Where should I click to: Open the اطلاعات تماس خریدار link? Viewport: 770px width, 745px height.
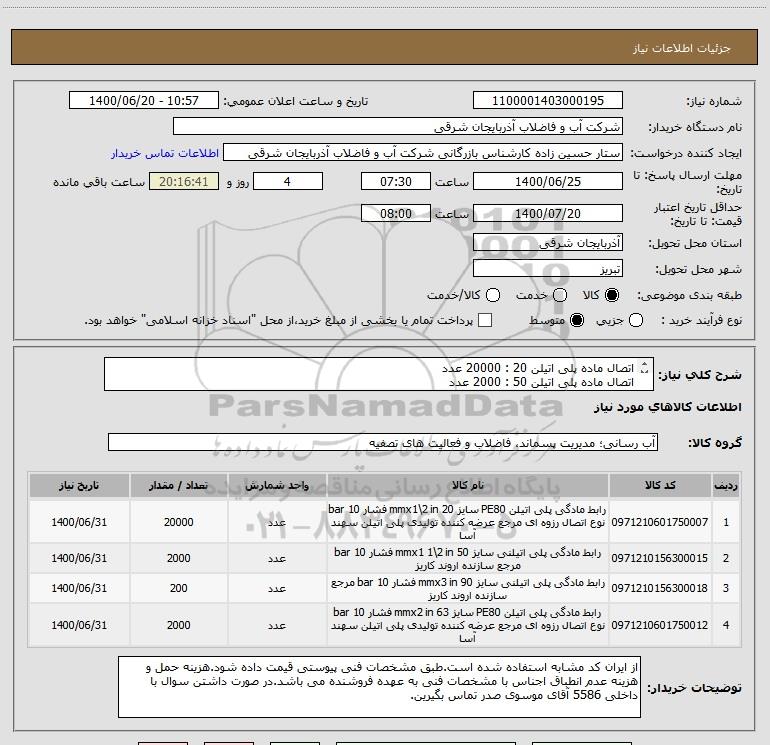click(165, 153)
